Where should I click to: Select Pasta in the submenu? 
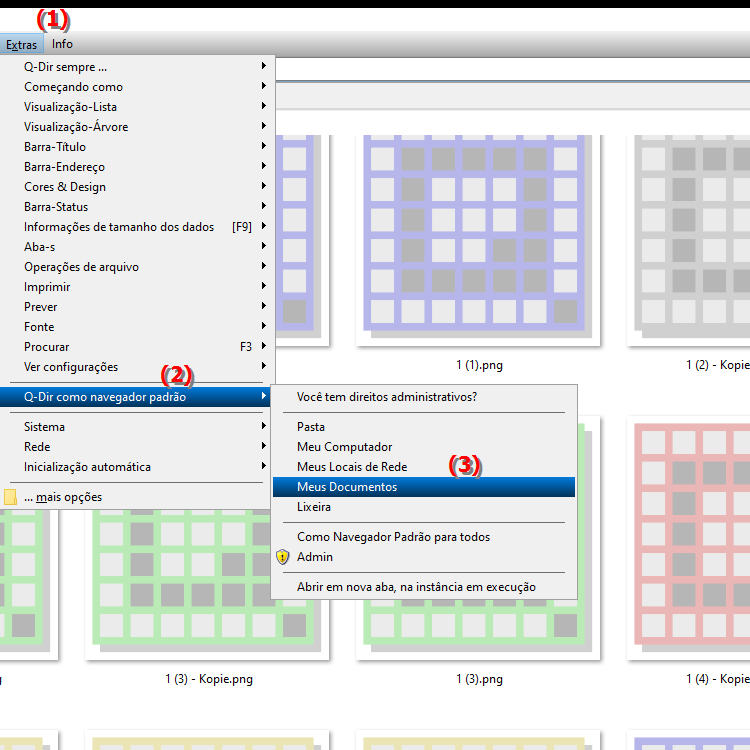(424, 427)
